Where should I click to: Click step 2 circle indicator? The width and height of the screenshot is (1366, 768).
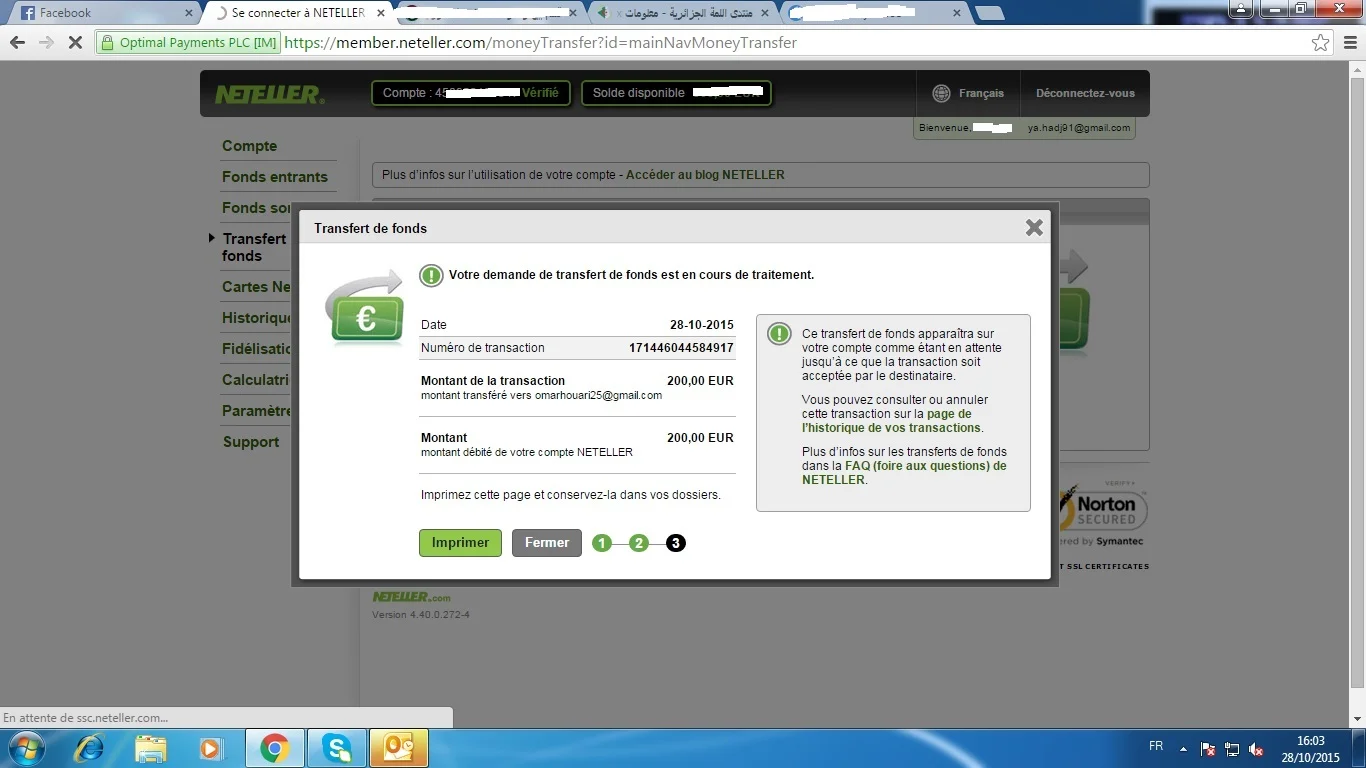639,543
